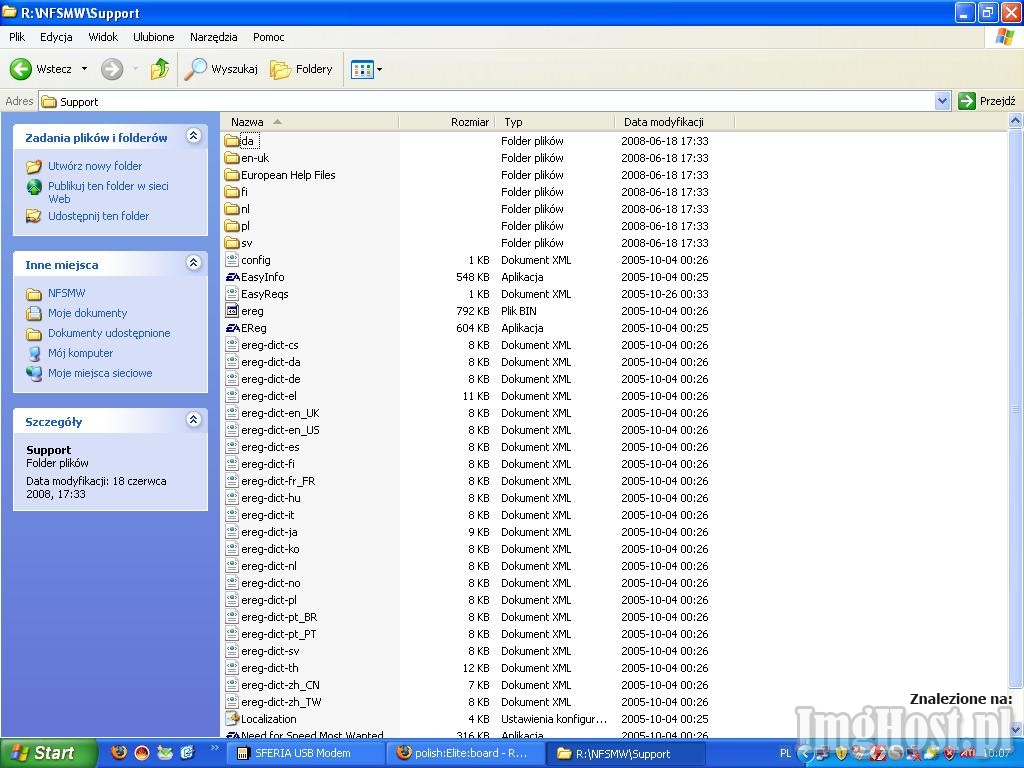This screenshot has width=1024, height=768.
Task: Select file name ereg-dict-fr_FR
Action: [278, 481]
